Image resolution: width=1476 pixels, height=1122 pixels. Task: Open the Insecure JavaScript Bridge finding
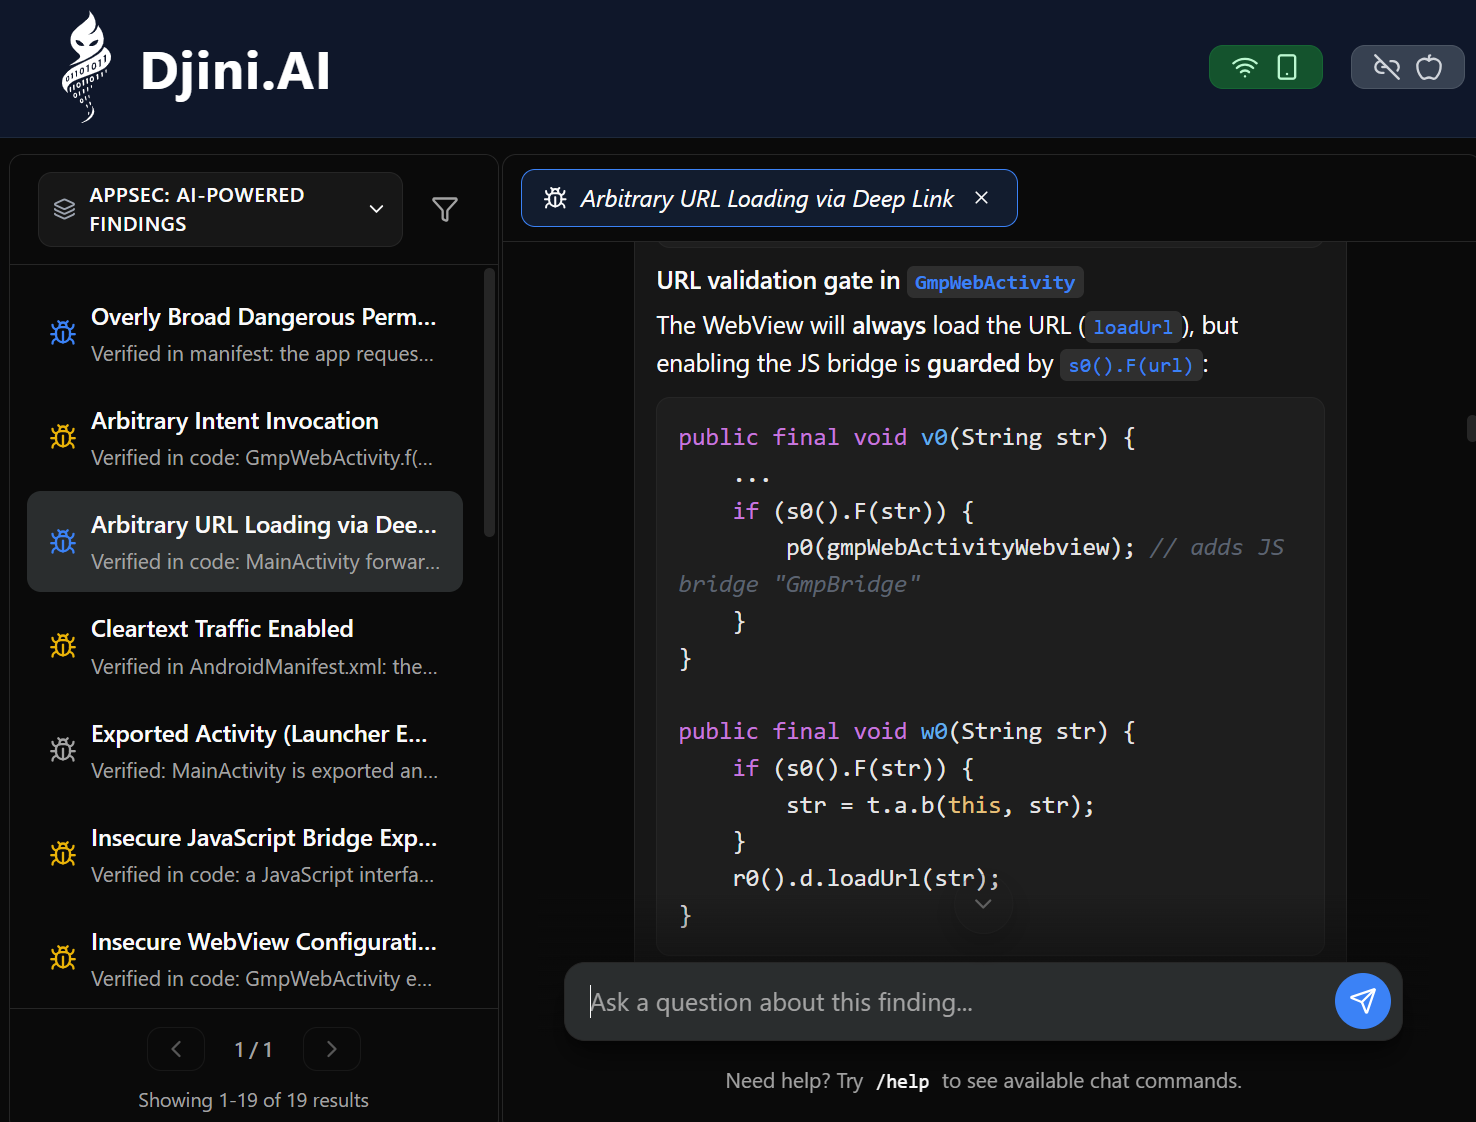245,855
